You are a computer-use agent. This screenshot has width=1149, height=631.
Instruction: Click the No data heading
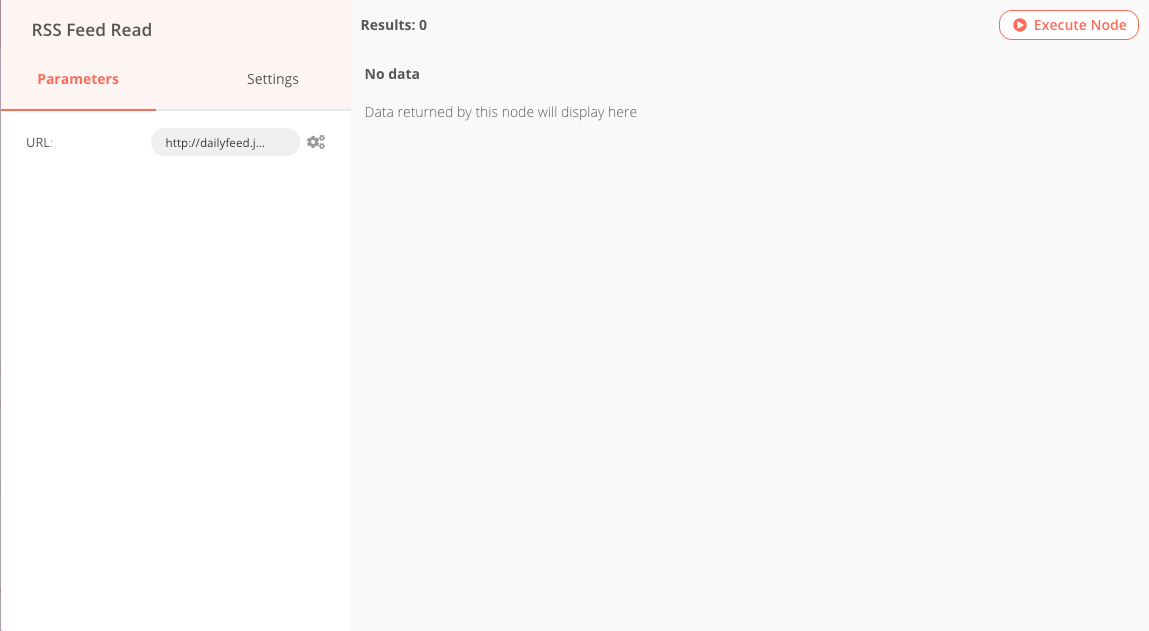click(x=392, y=74)
